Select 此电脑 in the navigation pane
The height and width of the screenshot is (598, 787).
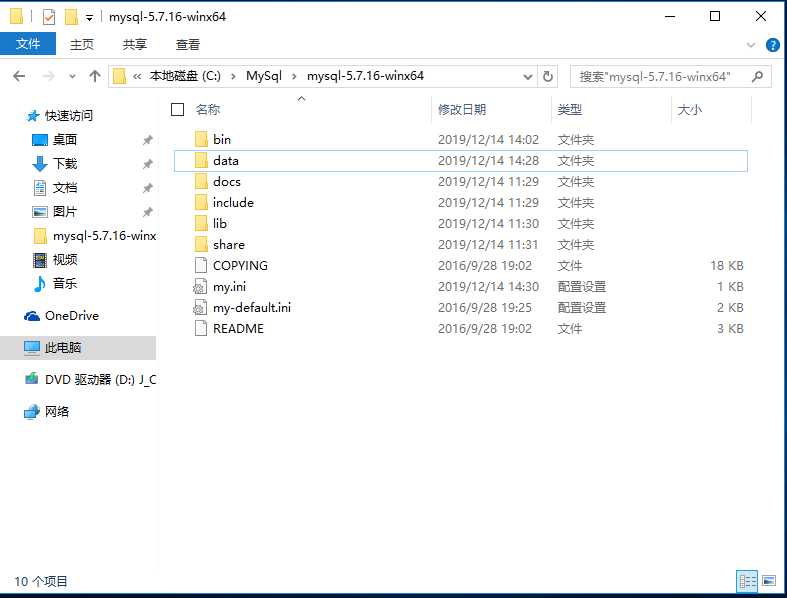tap(78, 347)
